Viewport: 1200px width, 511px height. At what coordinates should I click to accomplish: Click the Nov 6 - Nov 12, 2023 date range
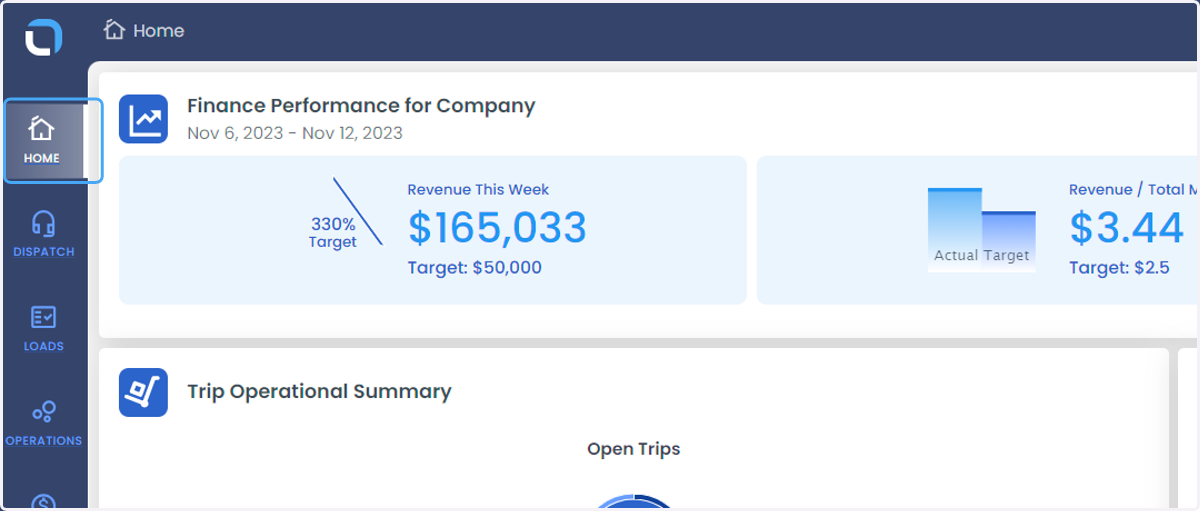[x=295, y=133]
